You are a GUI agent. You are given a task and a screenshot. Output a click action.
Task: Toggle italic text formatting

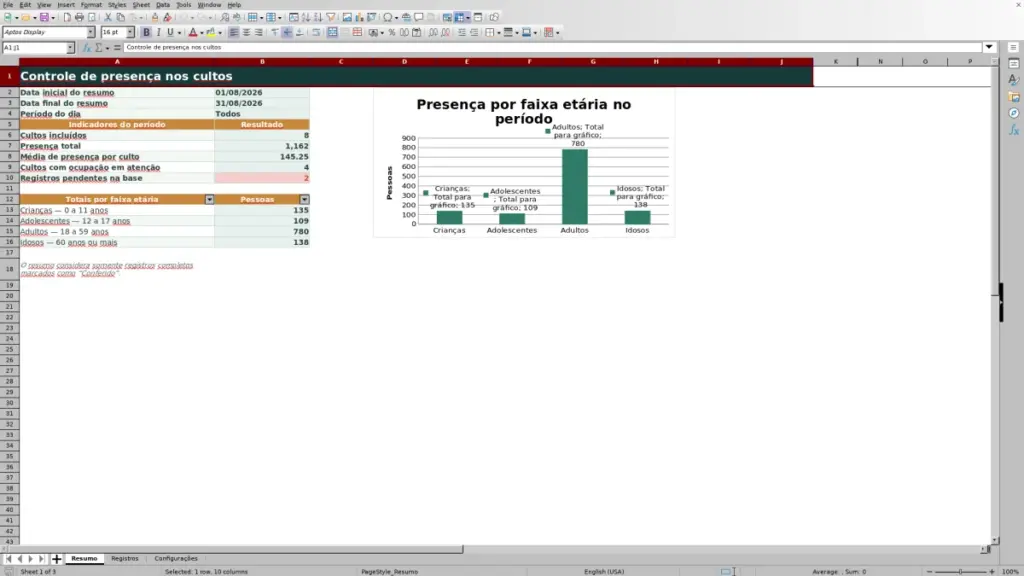tap(158, 32)
